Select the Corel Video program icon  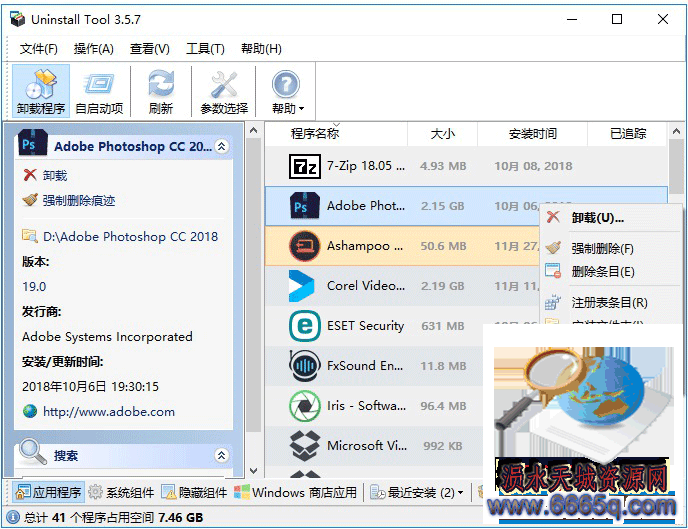[302, 286]
